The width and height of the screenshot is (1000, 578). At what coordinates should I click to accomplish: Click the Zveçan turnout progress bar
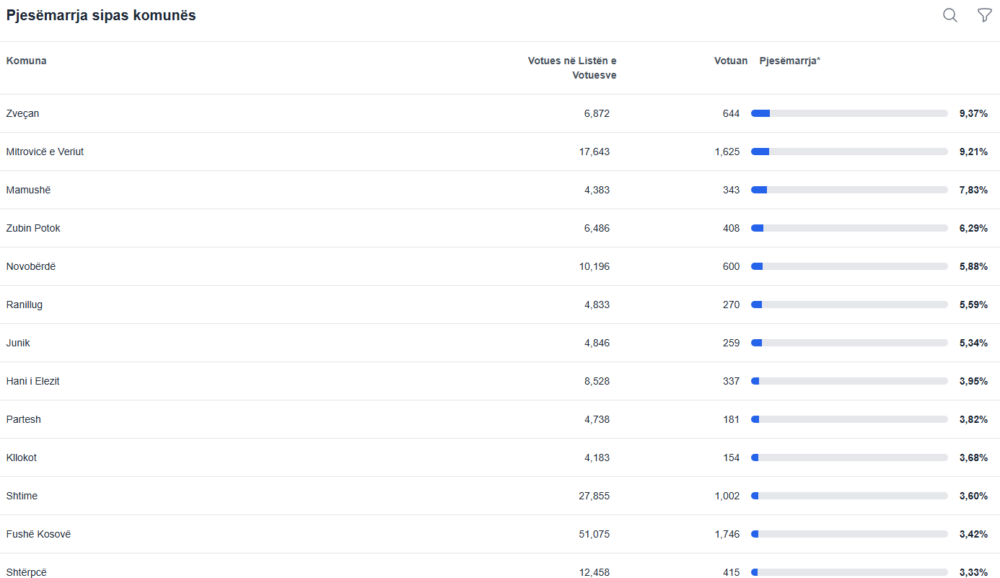849,114
